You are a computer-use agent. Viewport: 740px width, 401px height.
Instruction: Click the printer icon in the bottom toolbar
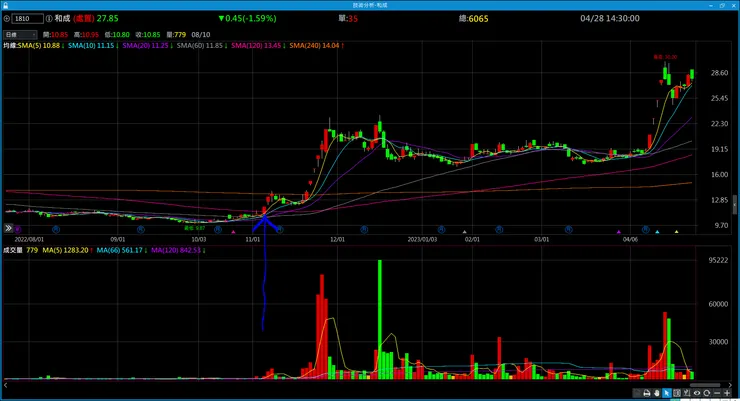647,393
